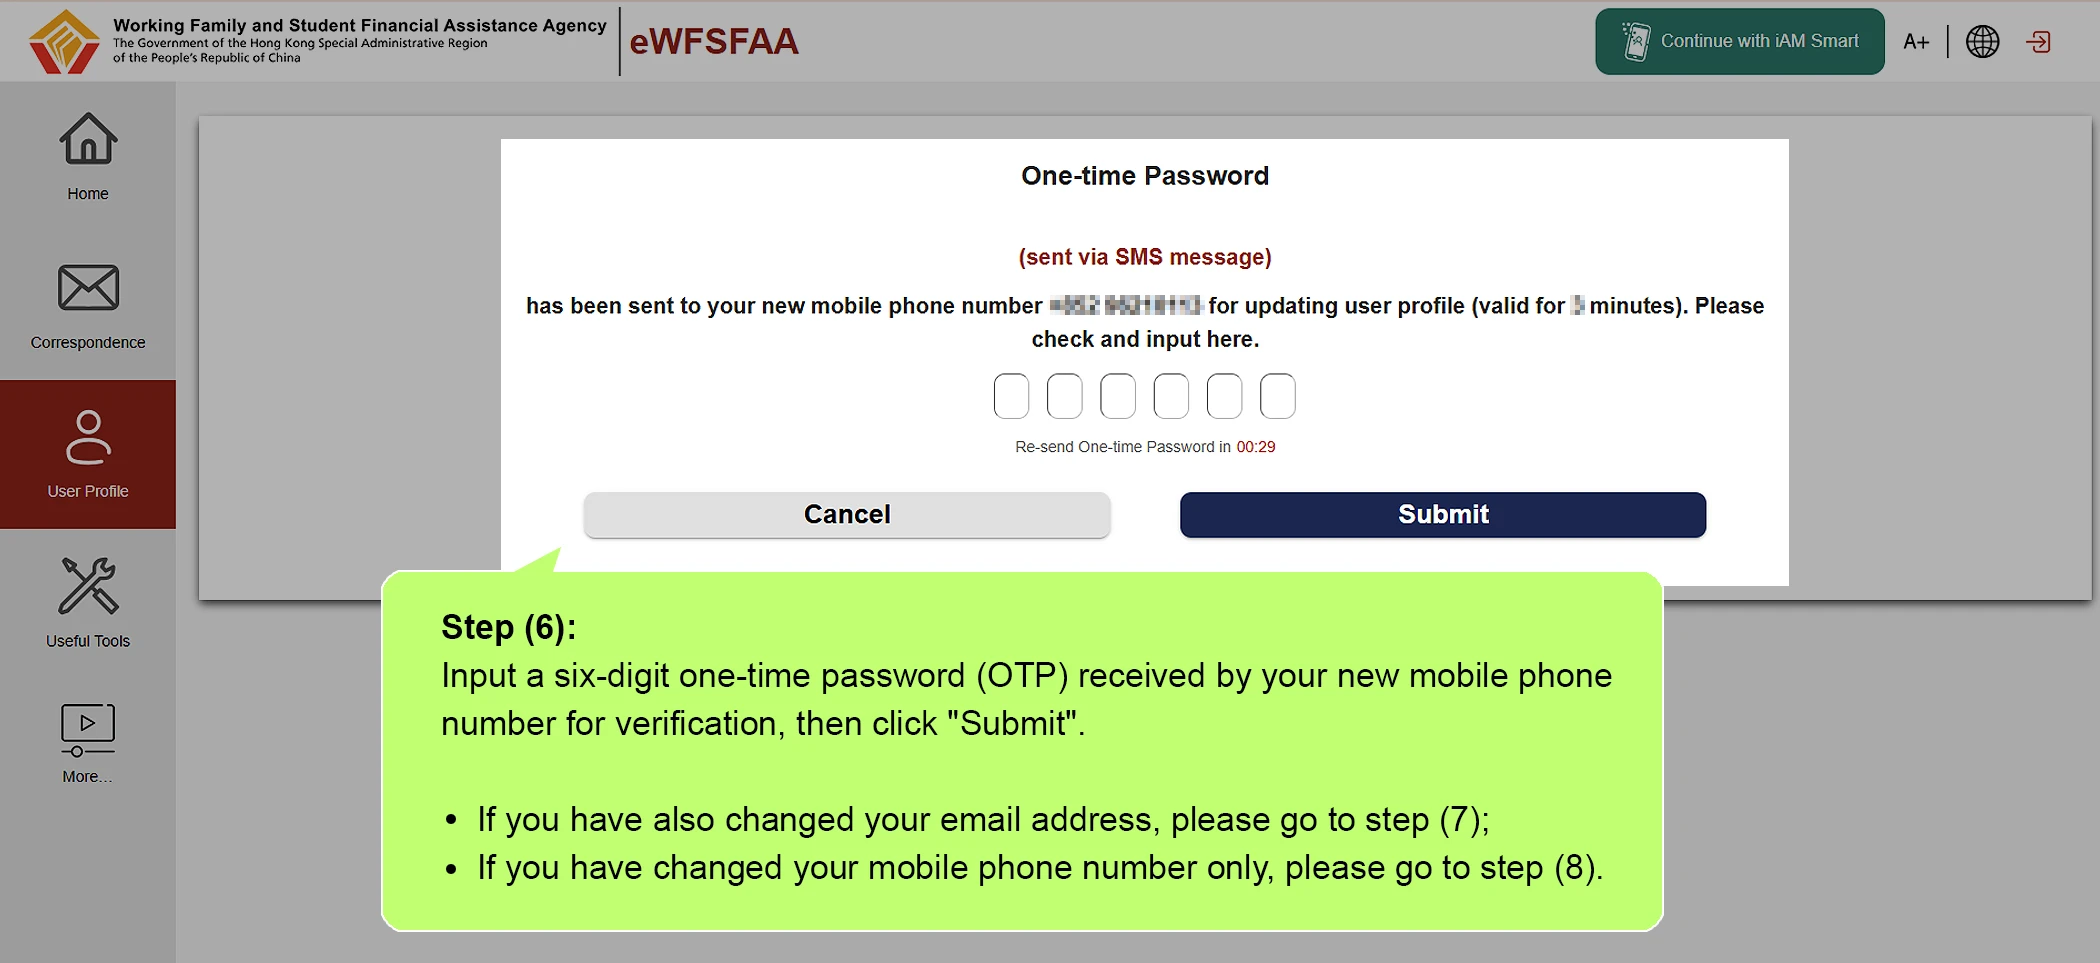Focus the second OTP digit box
Screen dimensions: 2100x963
[x=1064, y=396]
